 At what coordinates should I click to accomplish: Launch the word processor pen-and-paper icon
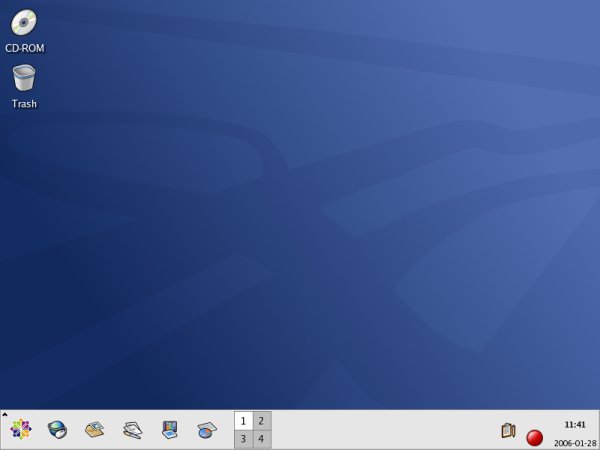click(132, 430)
